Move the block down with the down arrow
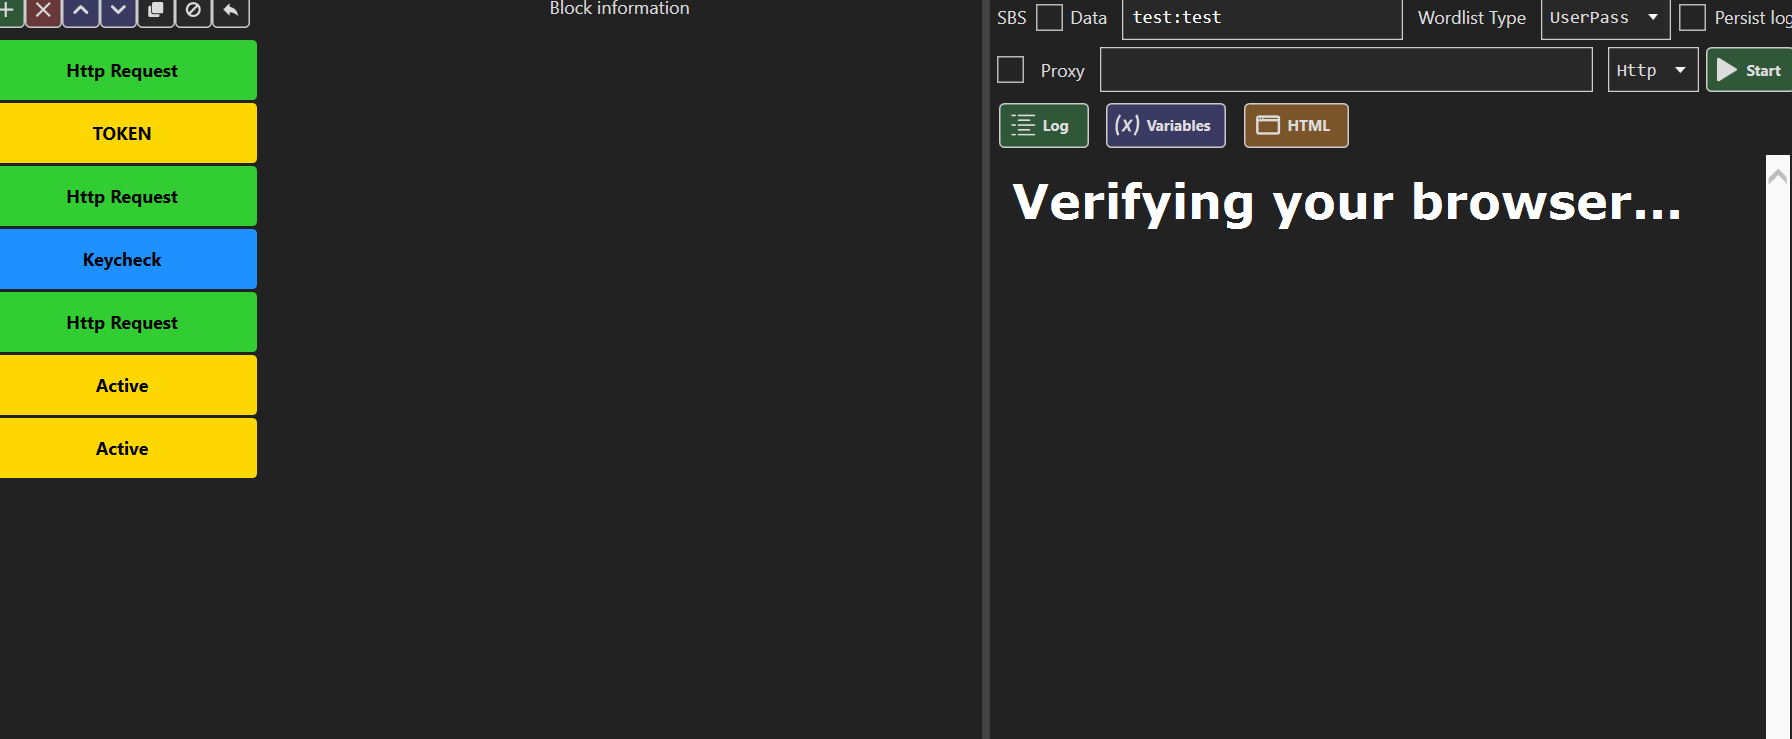The image size is (1792, 739). (x=118, y=11)
